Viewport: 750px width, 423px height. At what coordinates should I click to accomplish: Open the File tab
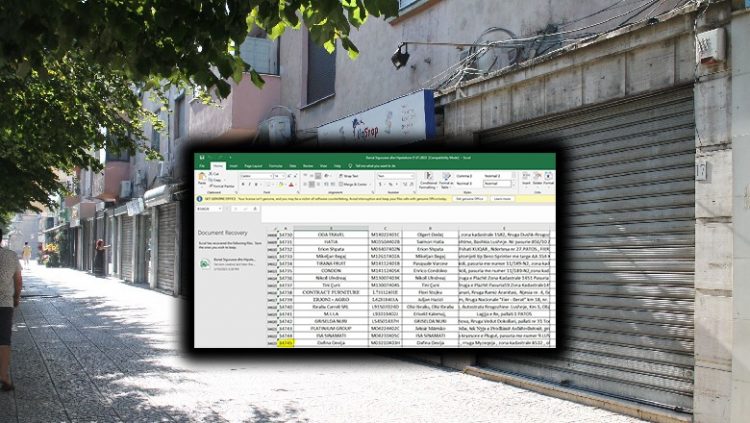202,166
